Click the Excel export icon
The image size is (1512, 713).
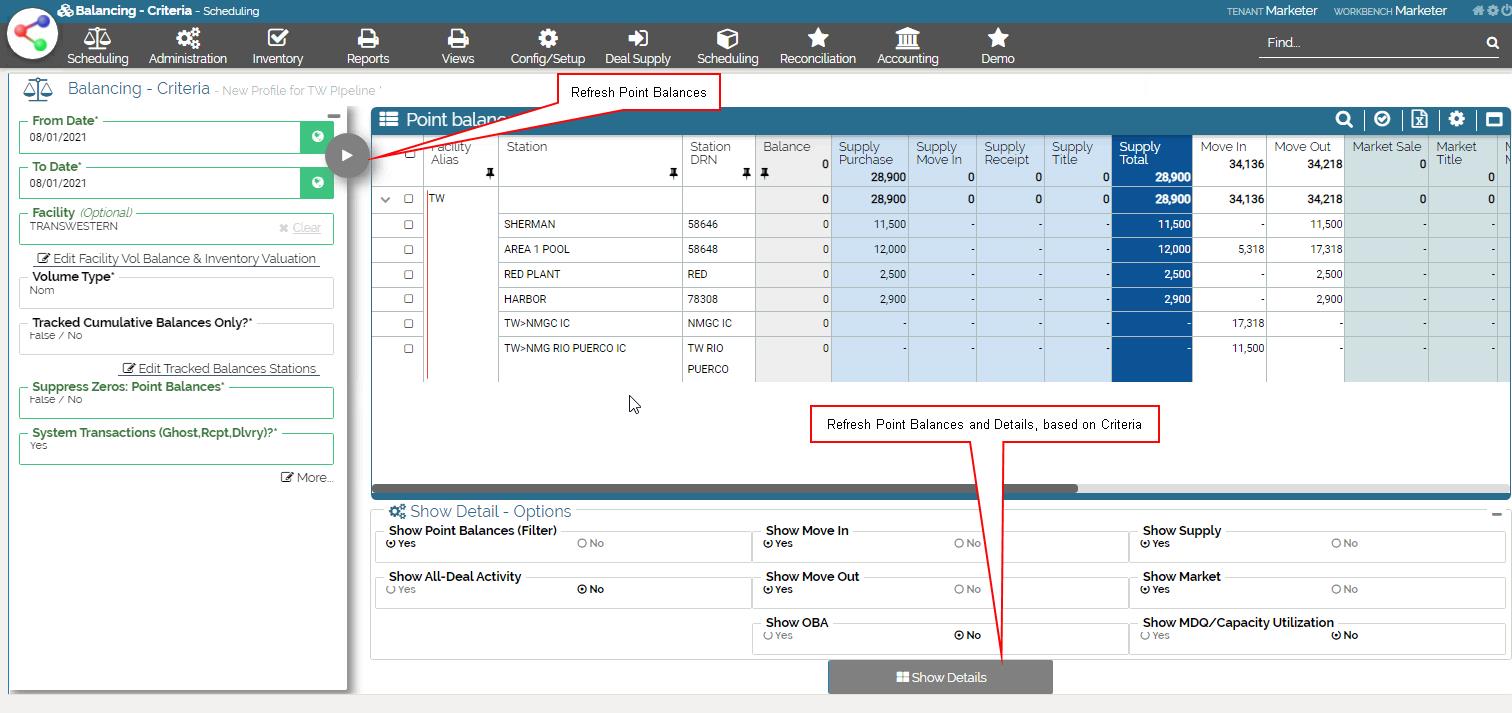click(1419, 120)
